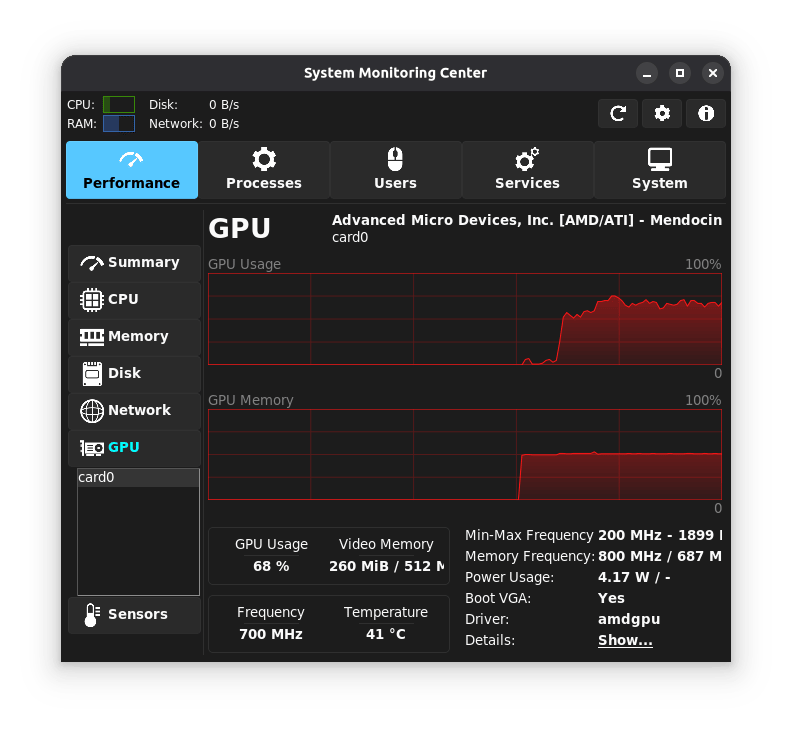Click the Services tab gears icon

click(527, 160)
